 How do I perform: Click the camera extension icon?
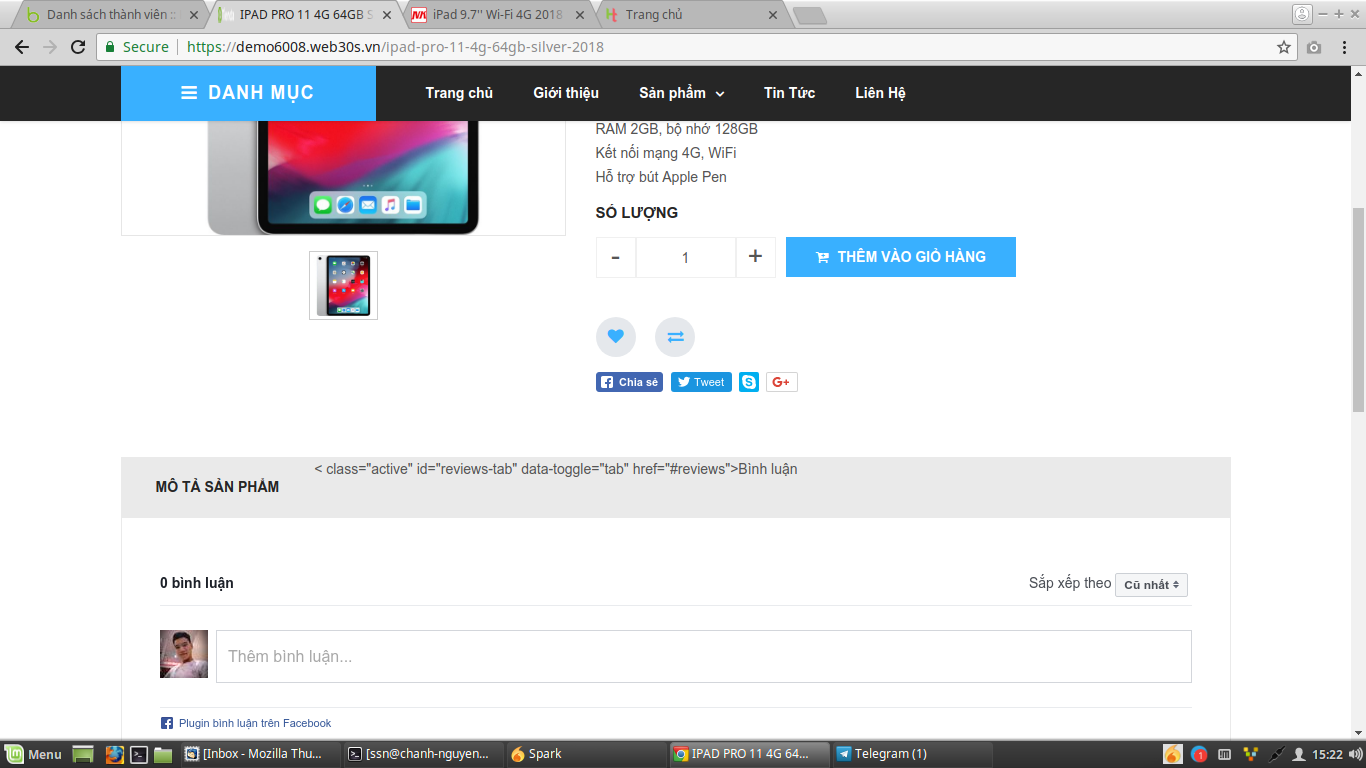tap(1314, 47)
